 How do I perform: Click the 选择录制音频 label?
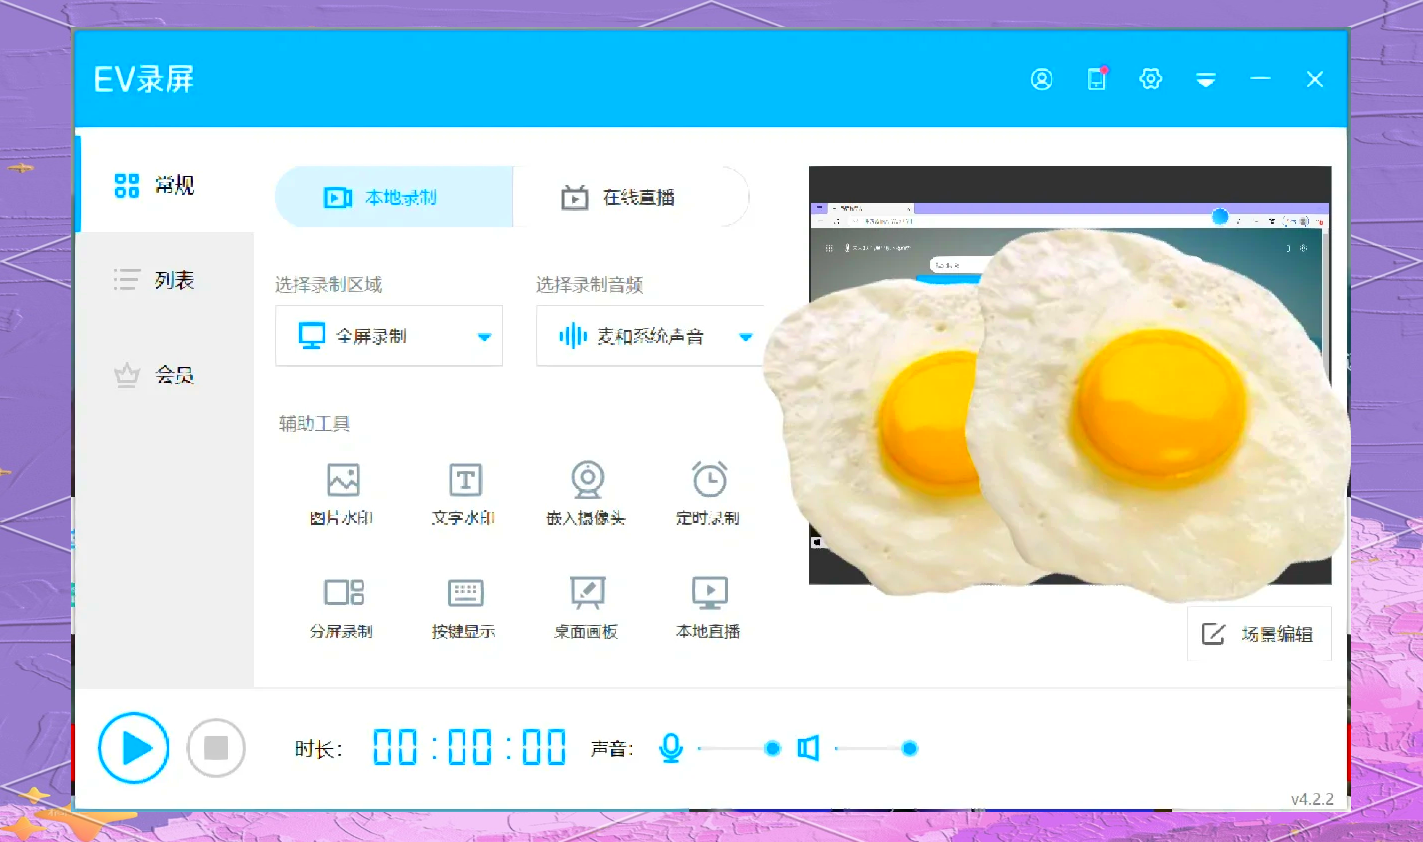(x=590, y=285)
